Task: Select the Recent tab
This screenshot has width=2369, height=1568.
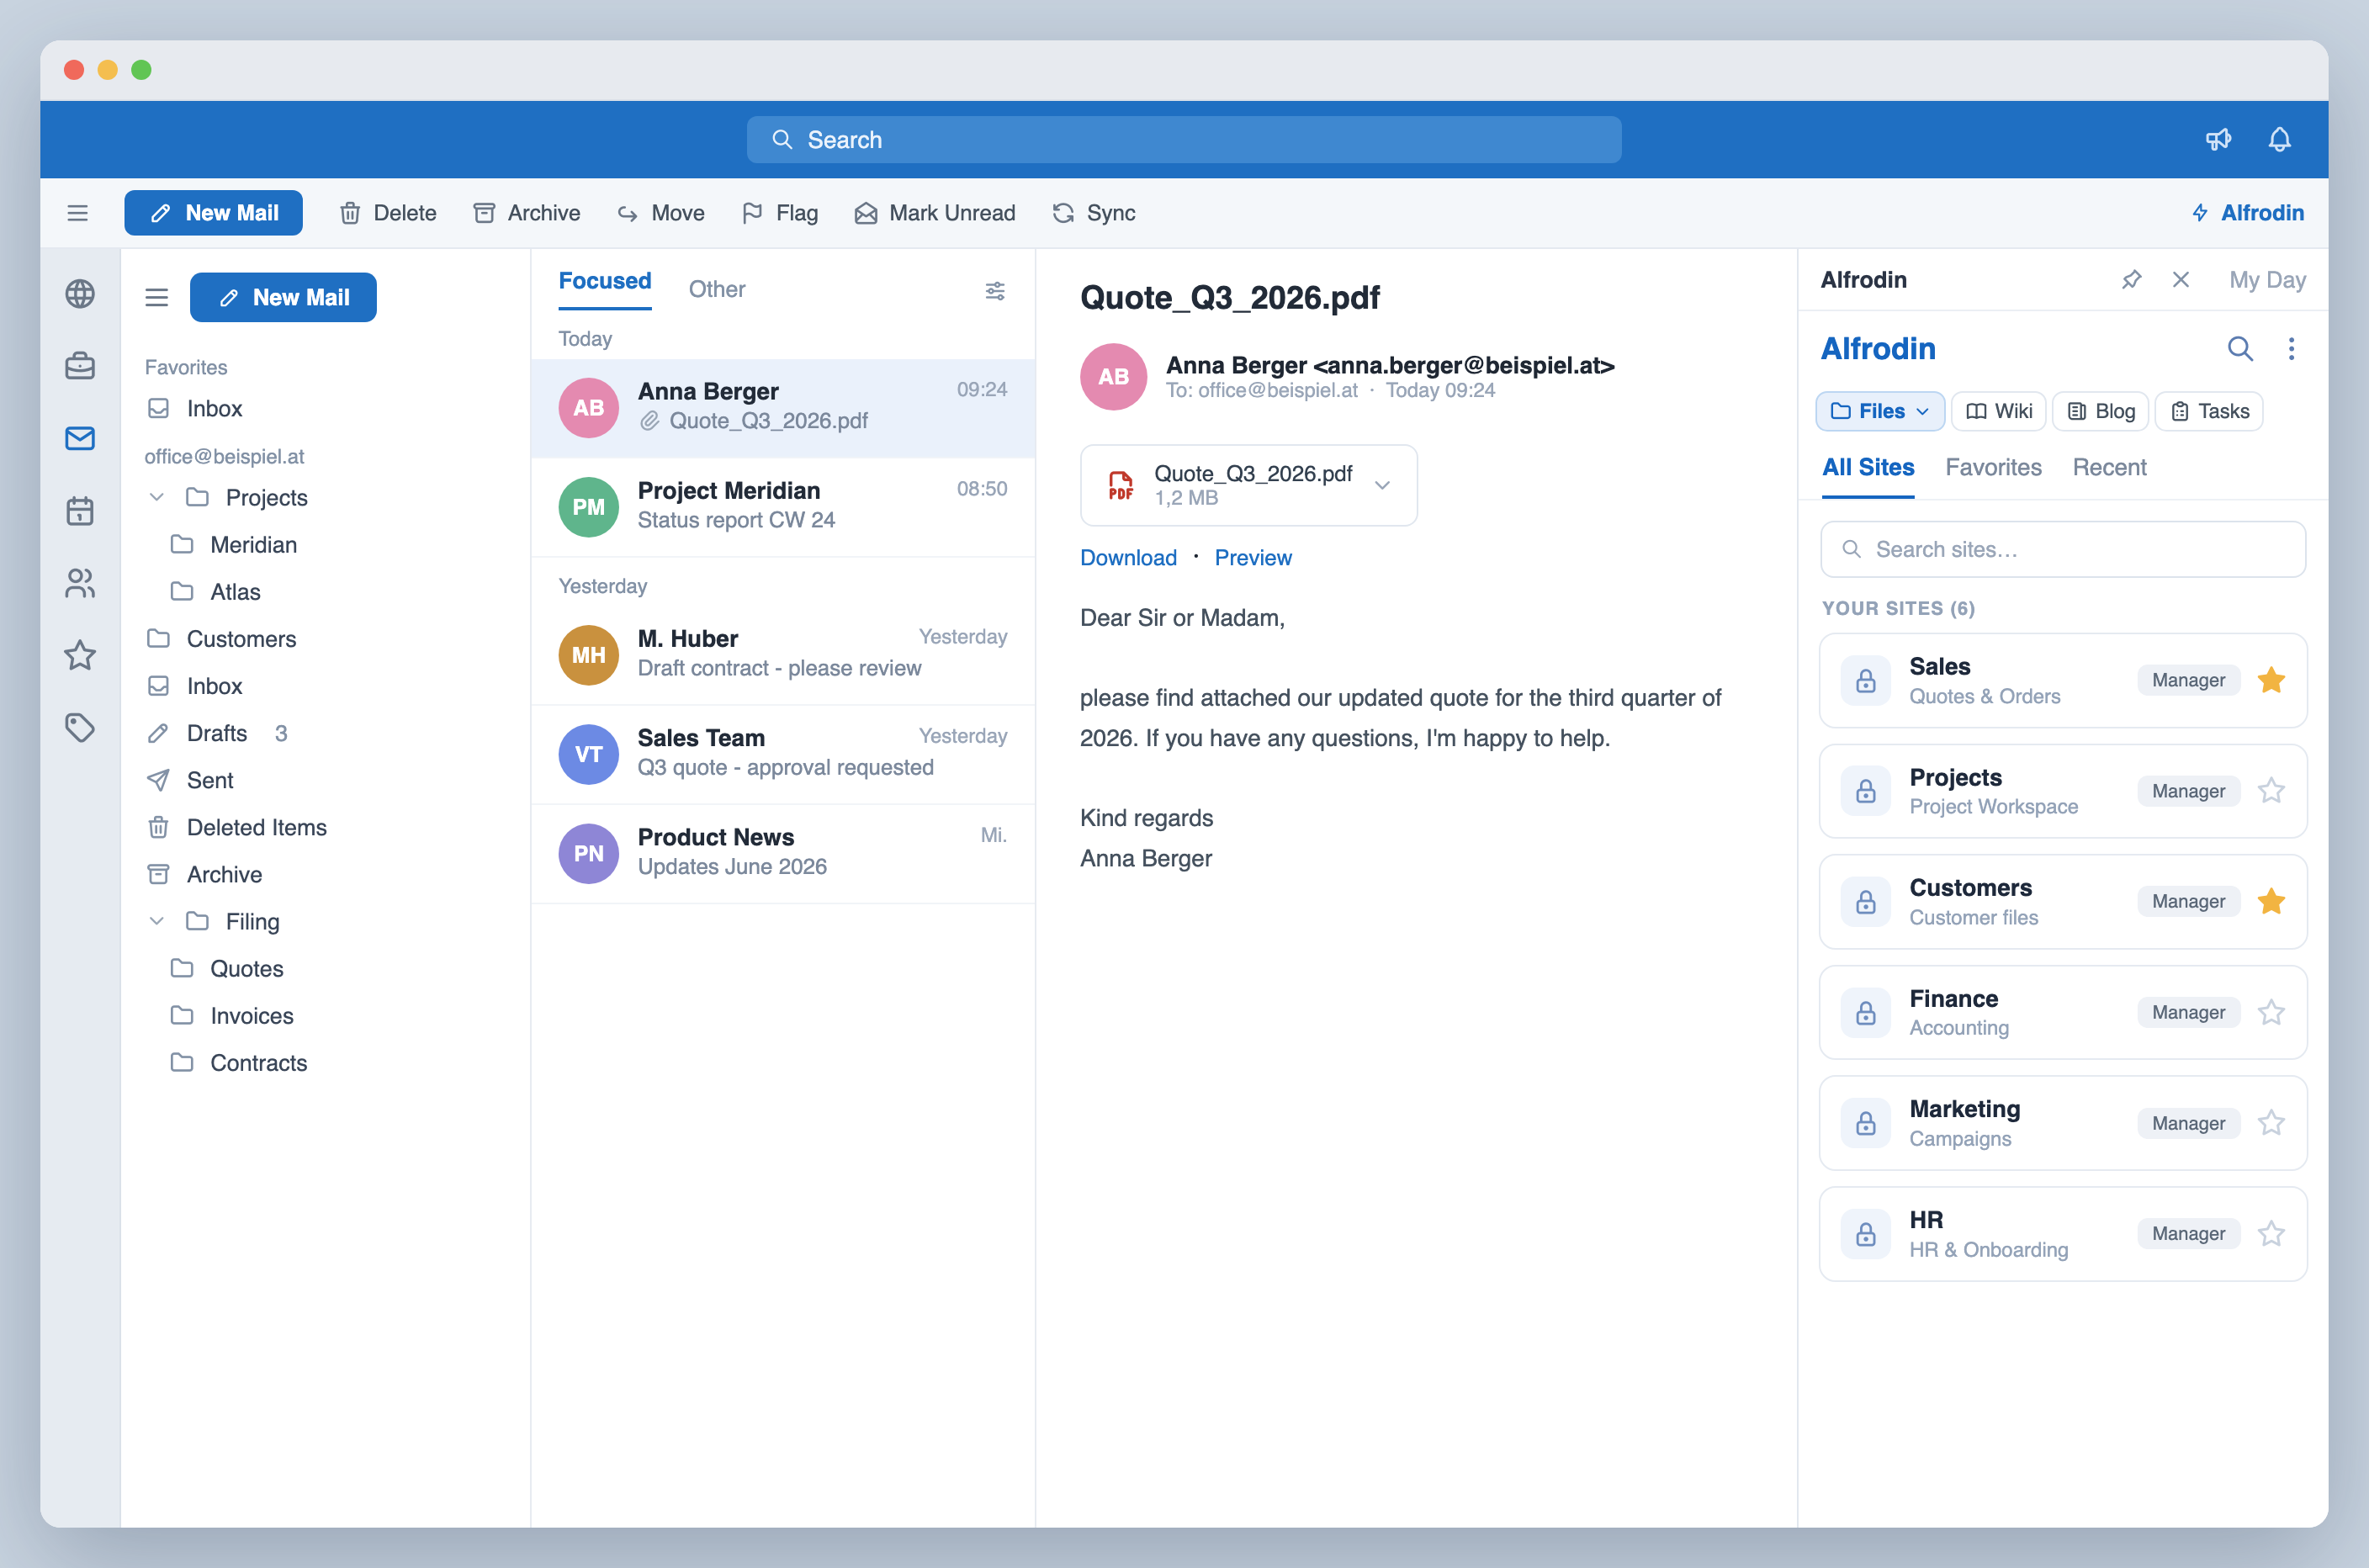Action: pyautogui.click(x=2109, y=468)
